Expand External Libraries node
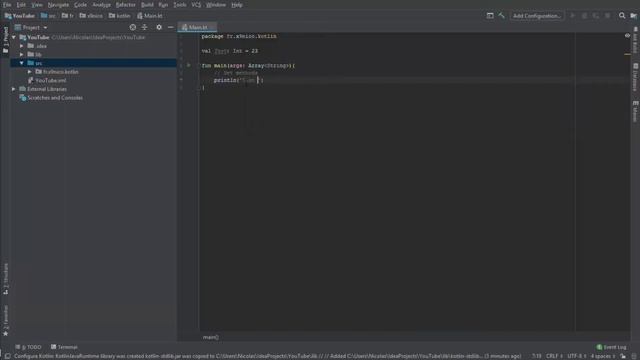Screen dimensions: 640x360 pos(14,89)
